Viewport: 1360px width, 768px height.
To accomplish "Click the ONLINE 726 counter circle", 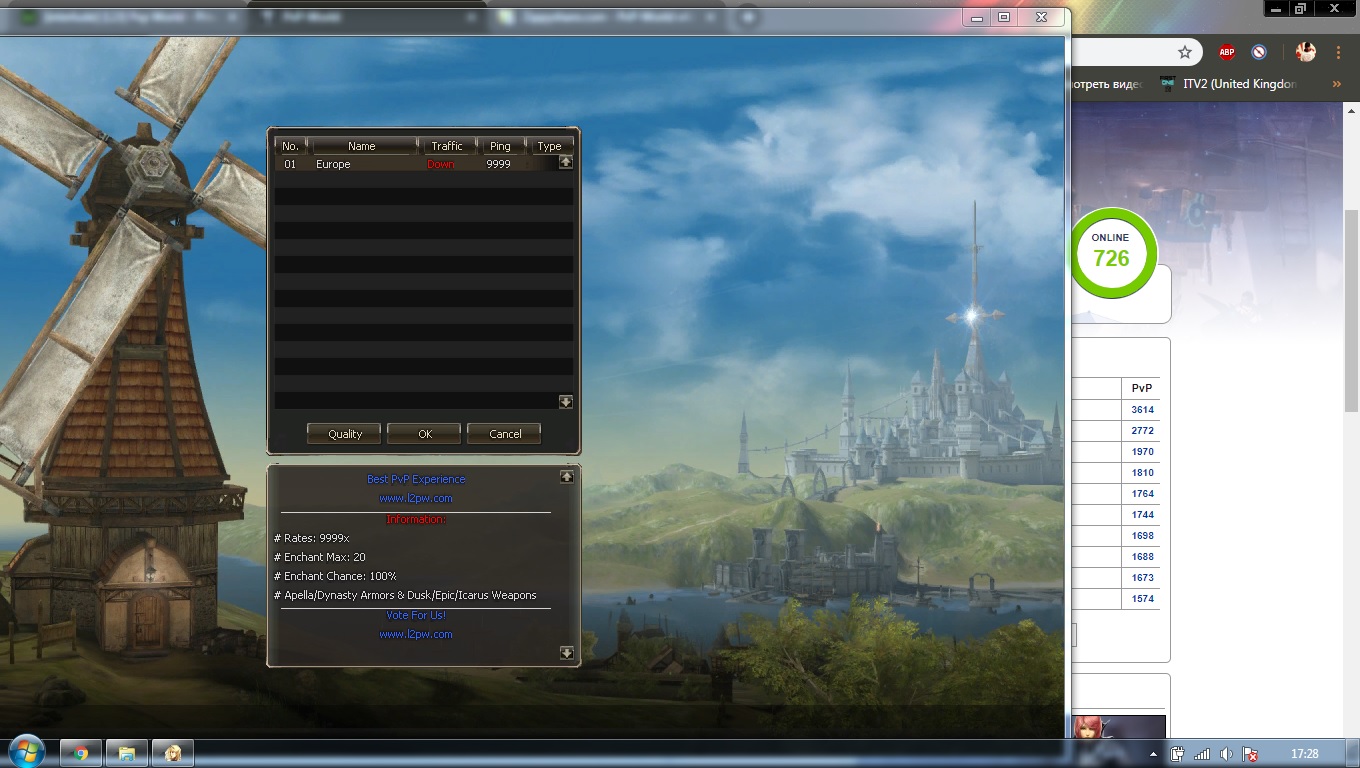I will pyautogui.click(x=1111, y=252).
